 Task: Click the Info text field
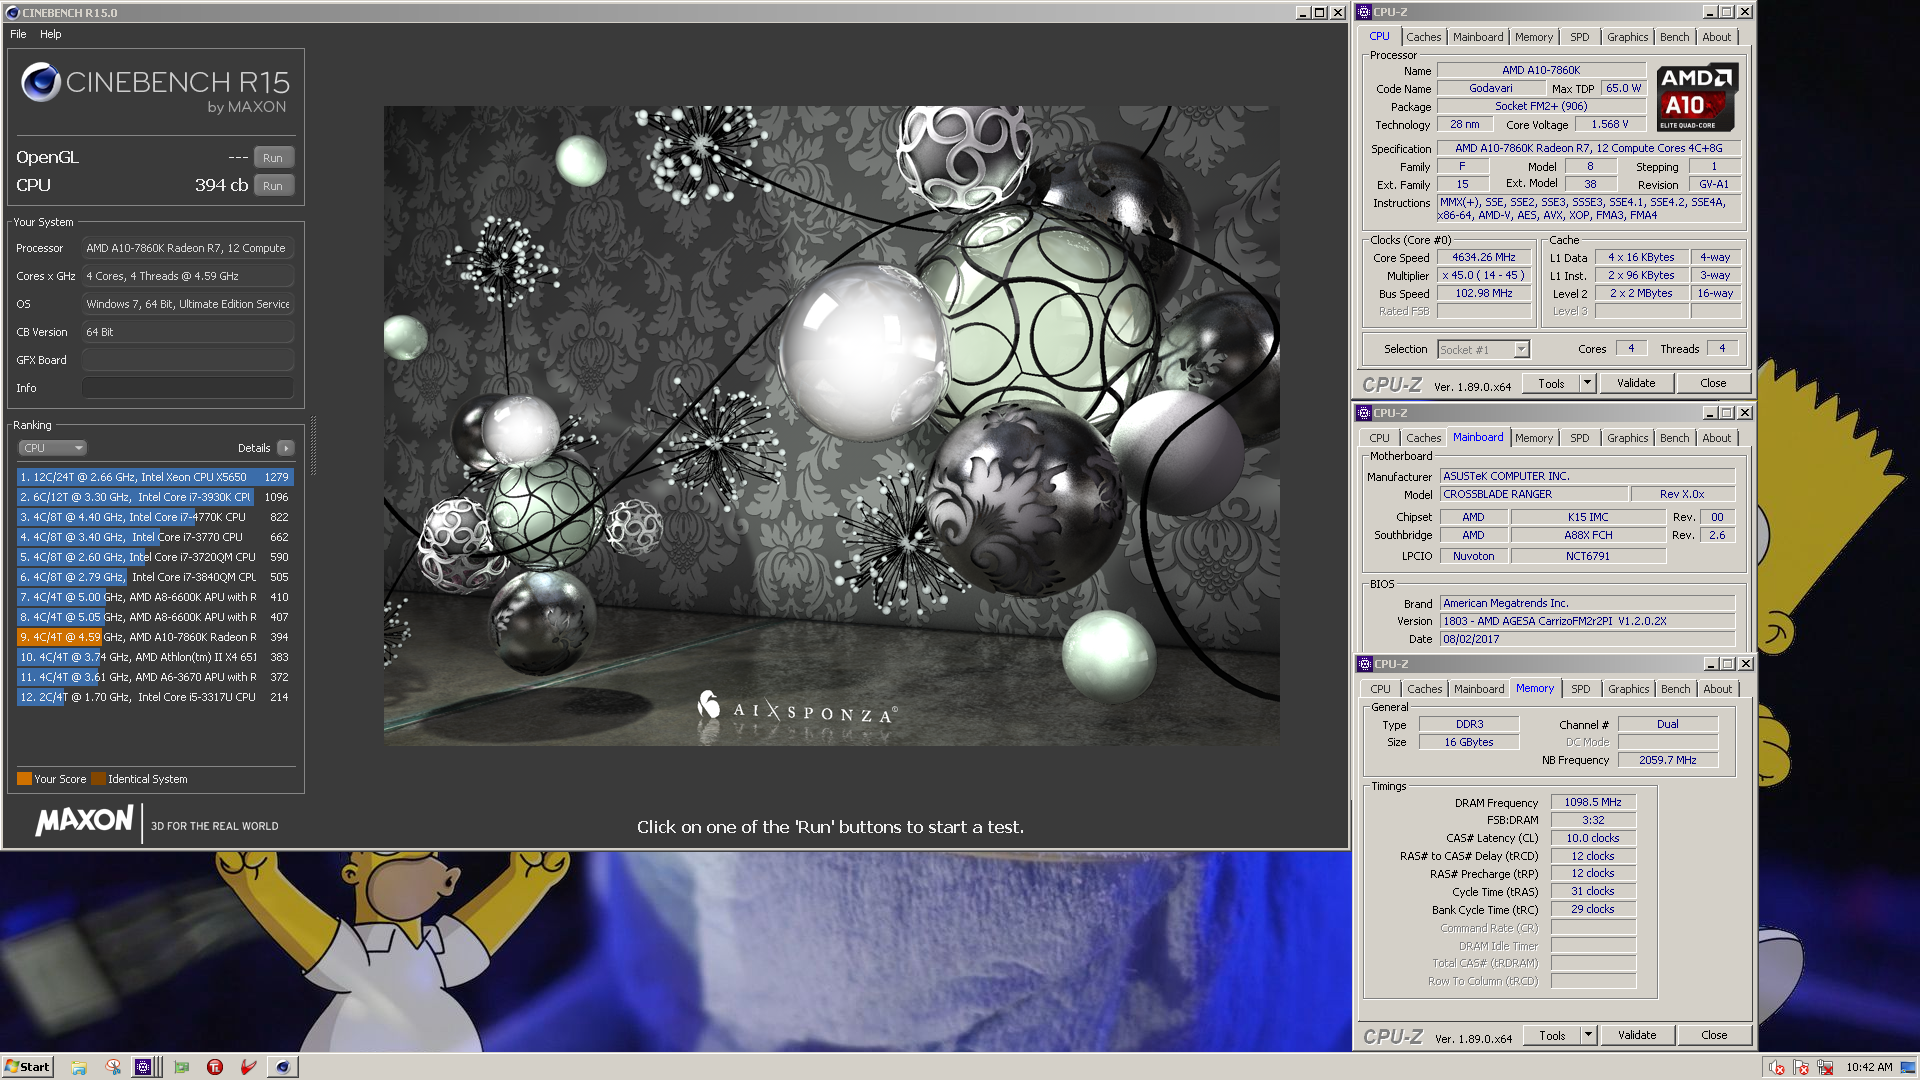click(188, 388)
